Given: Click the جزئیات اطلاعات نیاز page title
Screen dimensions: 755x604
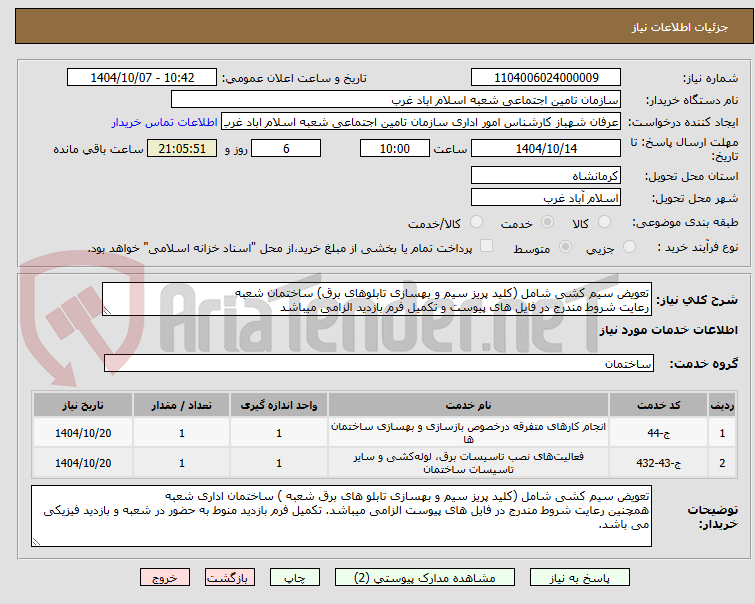Looking at the screenshot, I should [x=679, y=27].
